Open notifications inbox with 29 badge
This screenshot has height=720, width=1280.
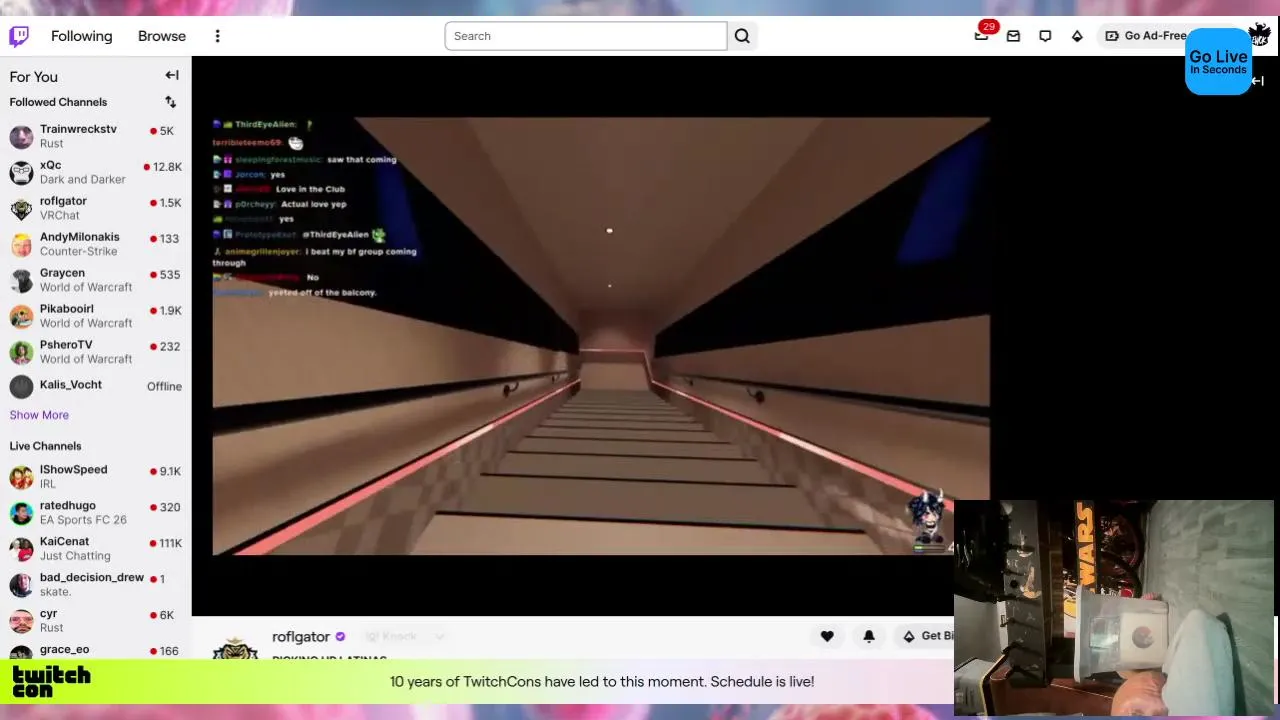pyautogui.click(x=982, y=35)
